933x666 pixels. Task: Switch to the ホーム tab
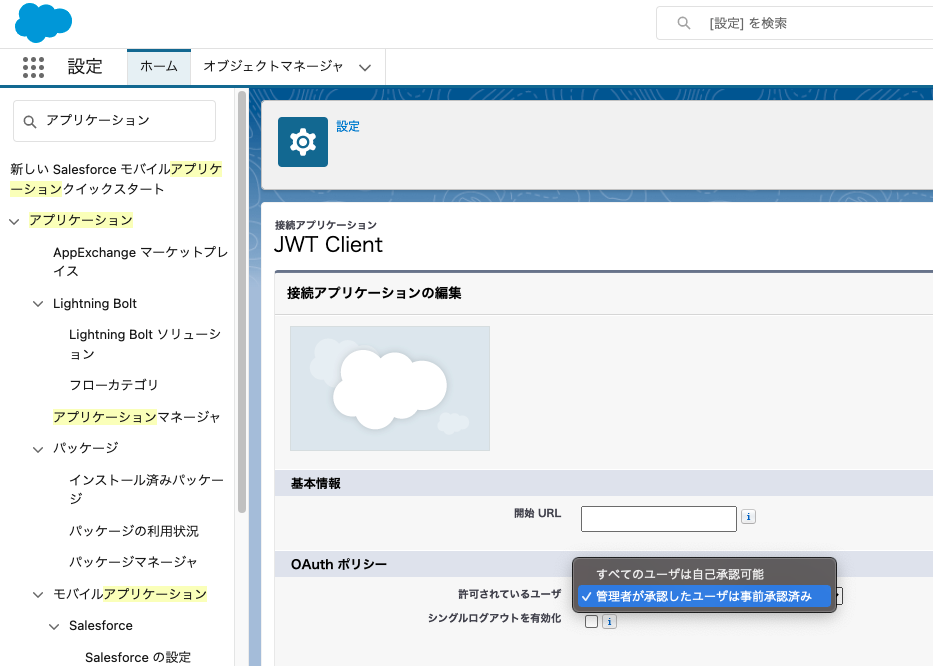point(158,67)
